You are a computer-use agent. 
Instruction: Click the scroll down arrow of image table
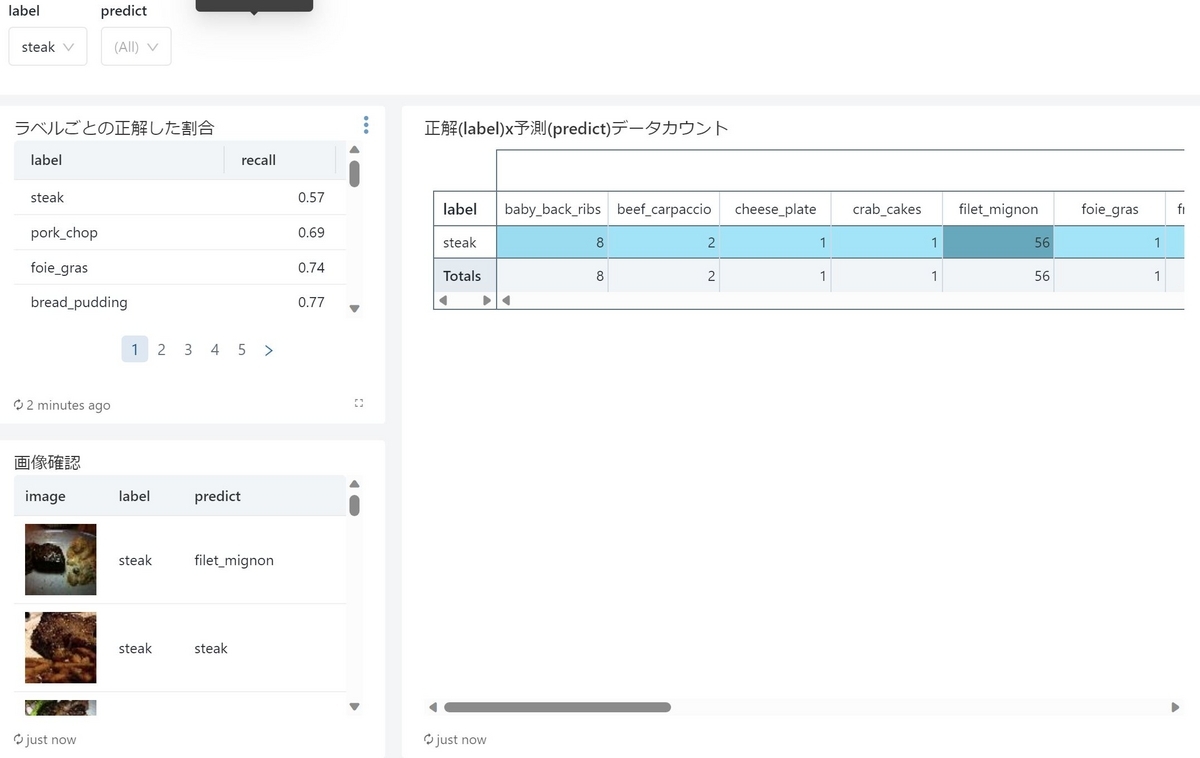point(354,707)
